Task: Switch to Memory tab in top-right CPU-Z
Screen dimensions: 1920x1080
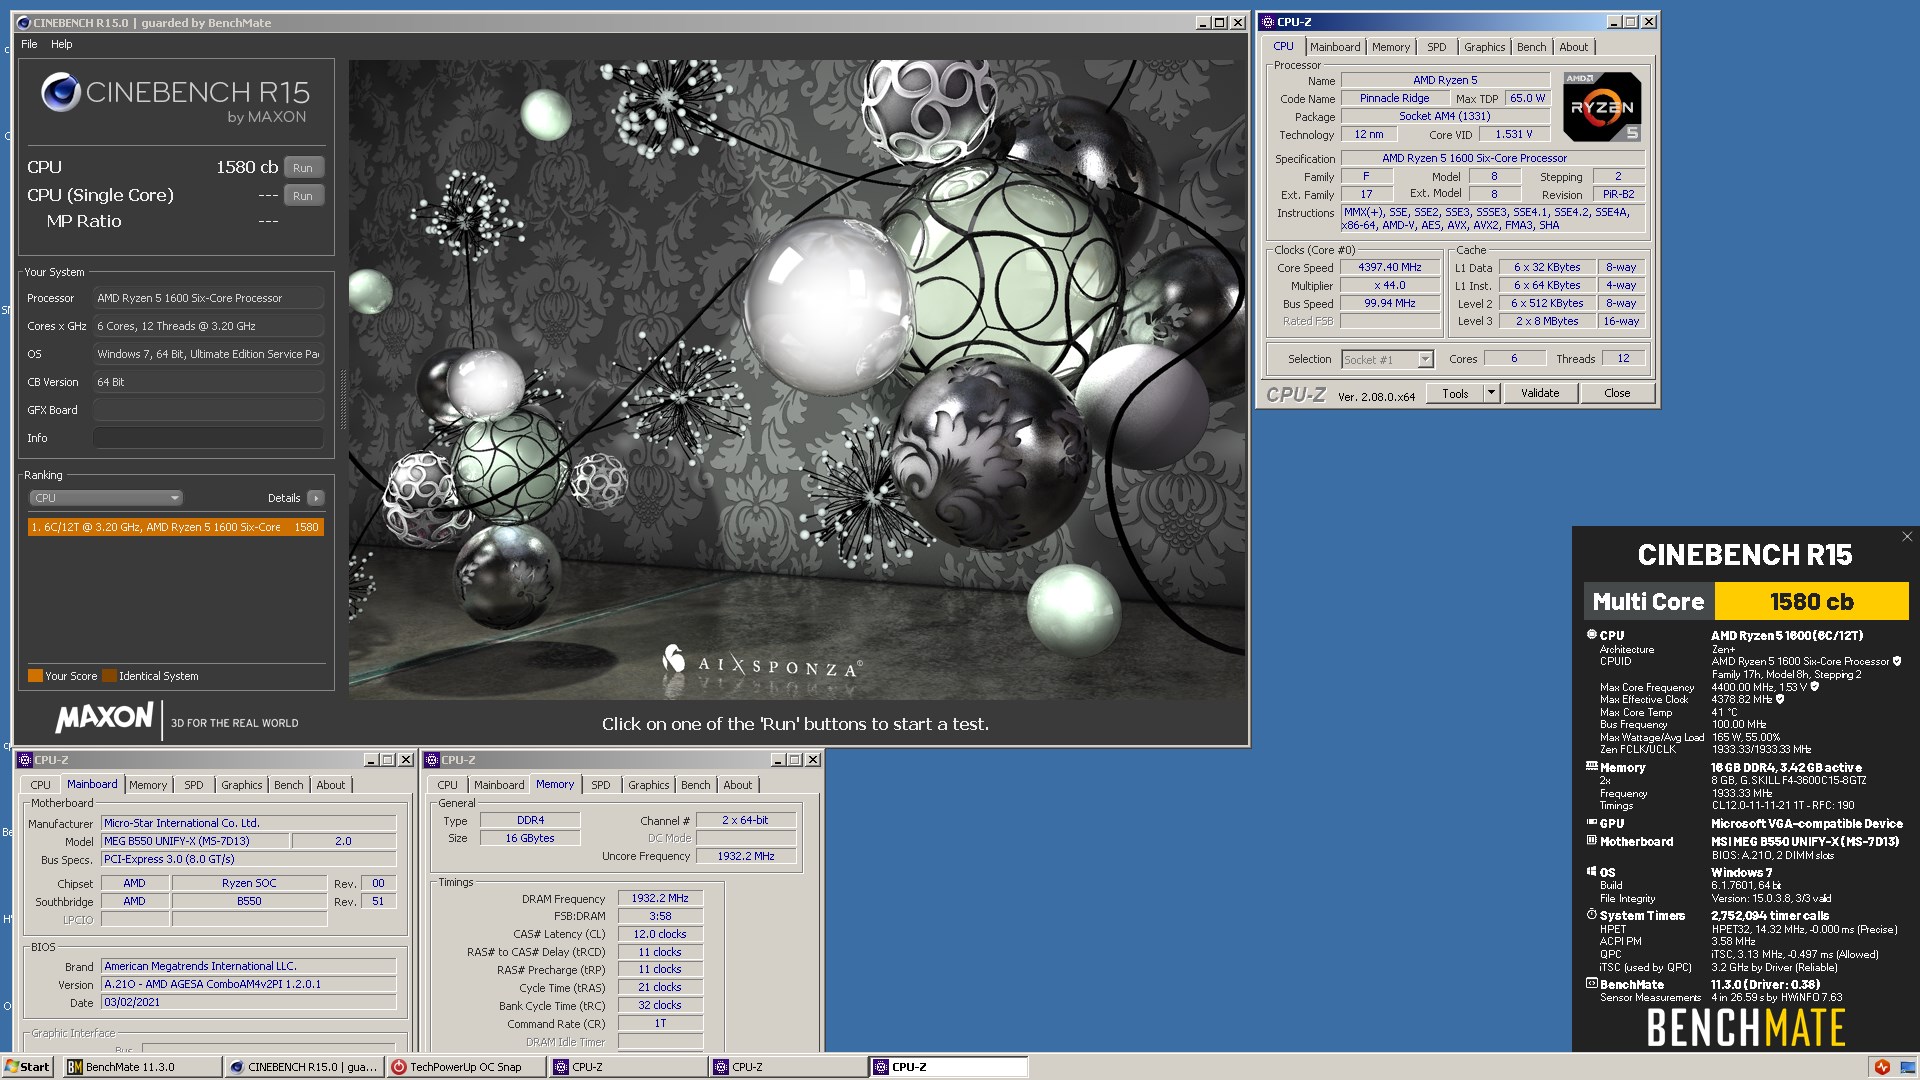Action: 1390,47
